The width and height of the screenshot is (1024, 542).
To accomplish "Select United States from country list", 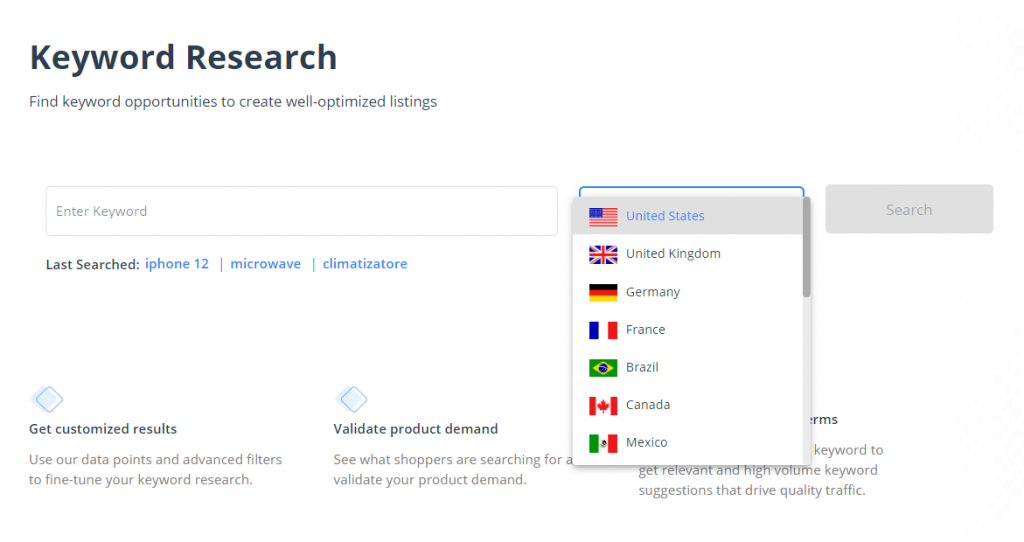I will click(665, 216).
